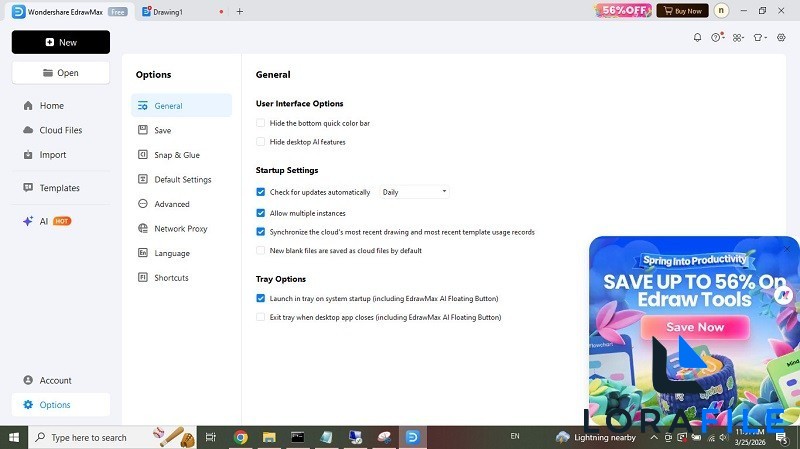Click the General settings icon
Viewport: 800px width, 449px height.
(x=143, y=106)
